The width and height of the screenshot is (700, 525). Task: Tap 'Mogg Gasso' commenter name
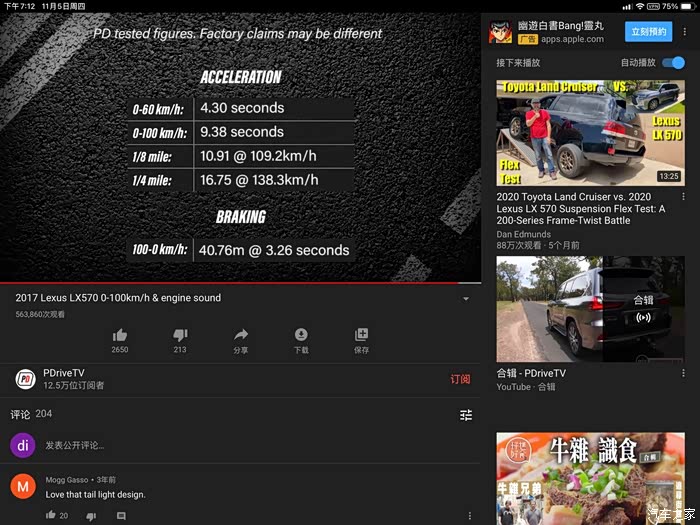[x=67, y=480]
